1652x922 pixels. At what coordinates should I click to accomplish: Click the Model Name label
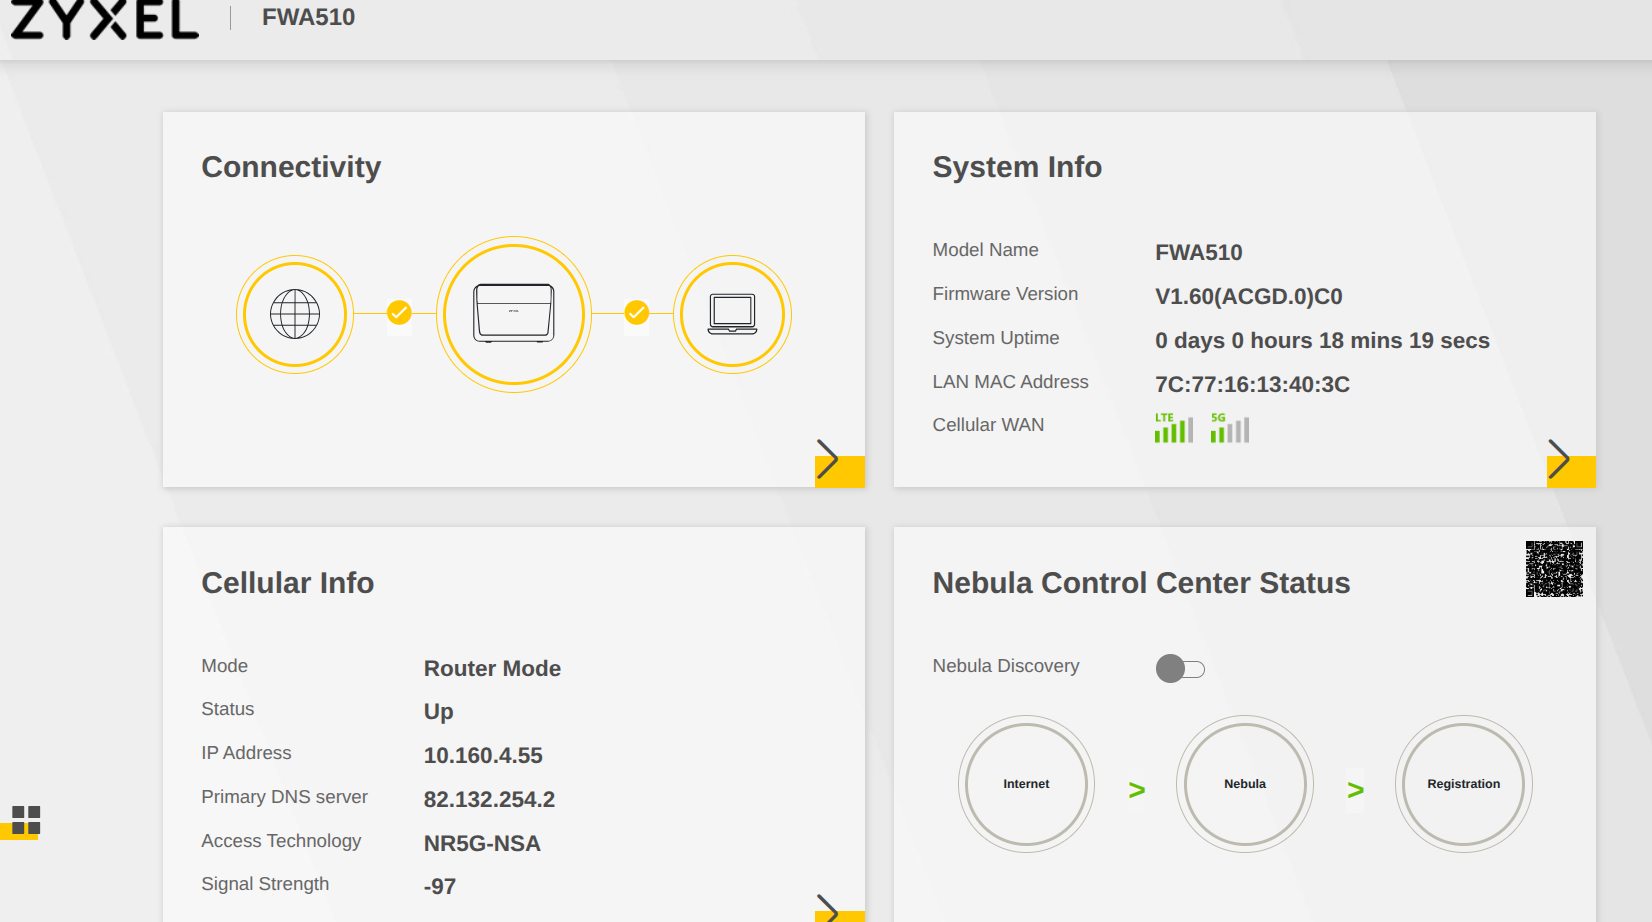pos(985,250)
